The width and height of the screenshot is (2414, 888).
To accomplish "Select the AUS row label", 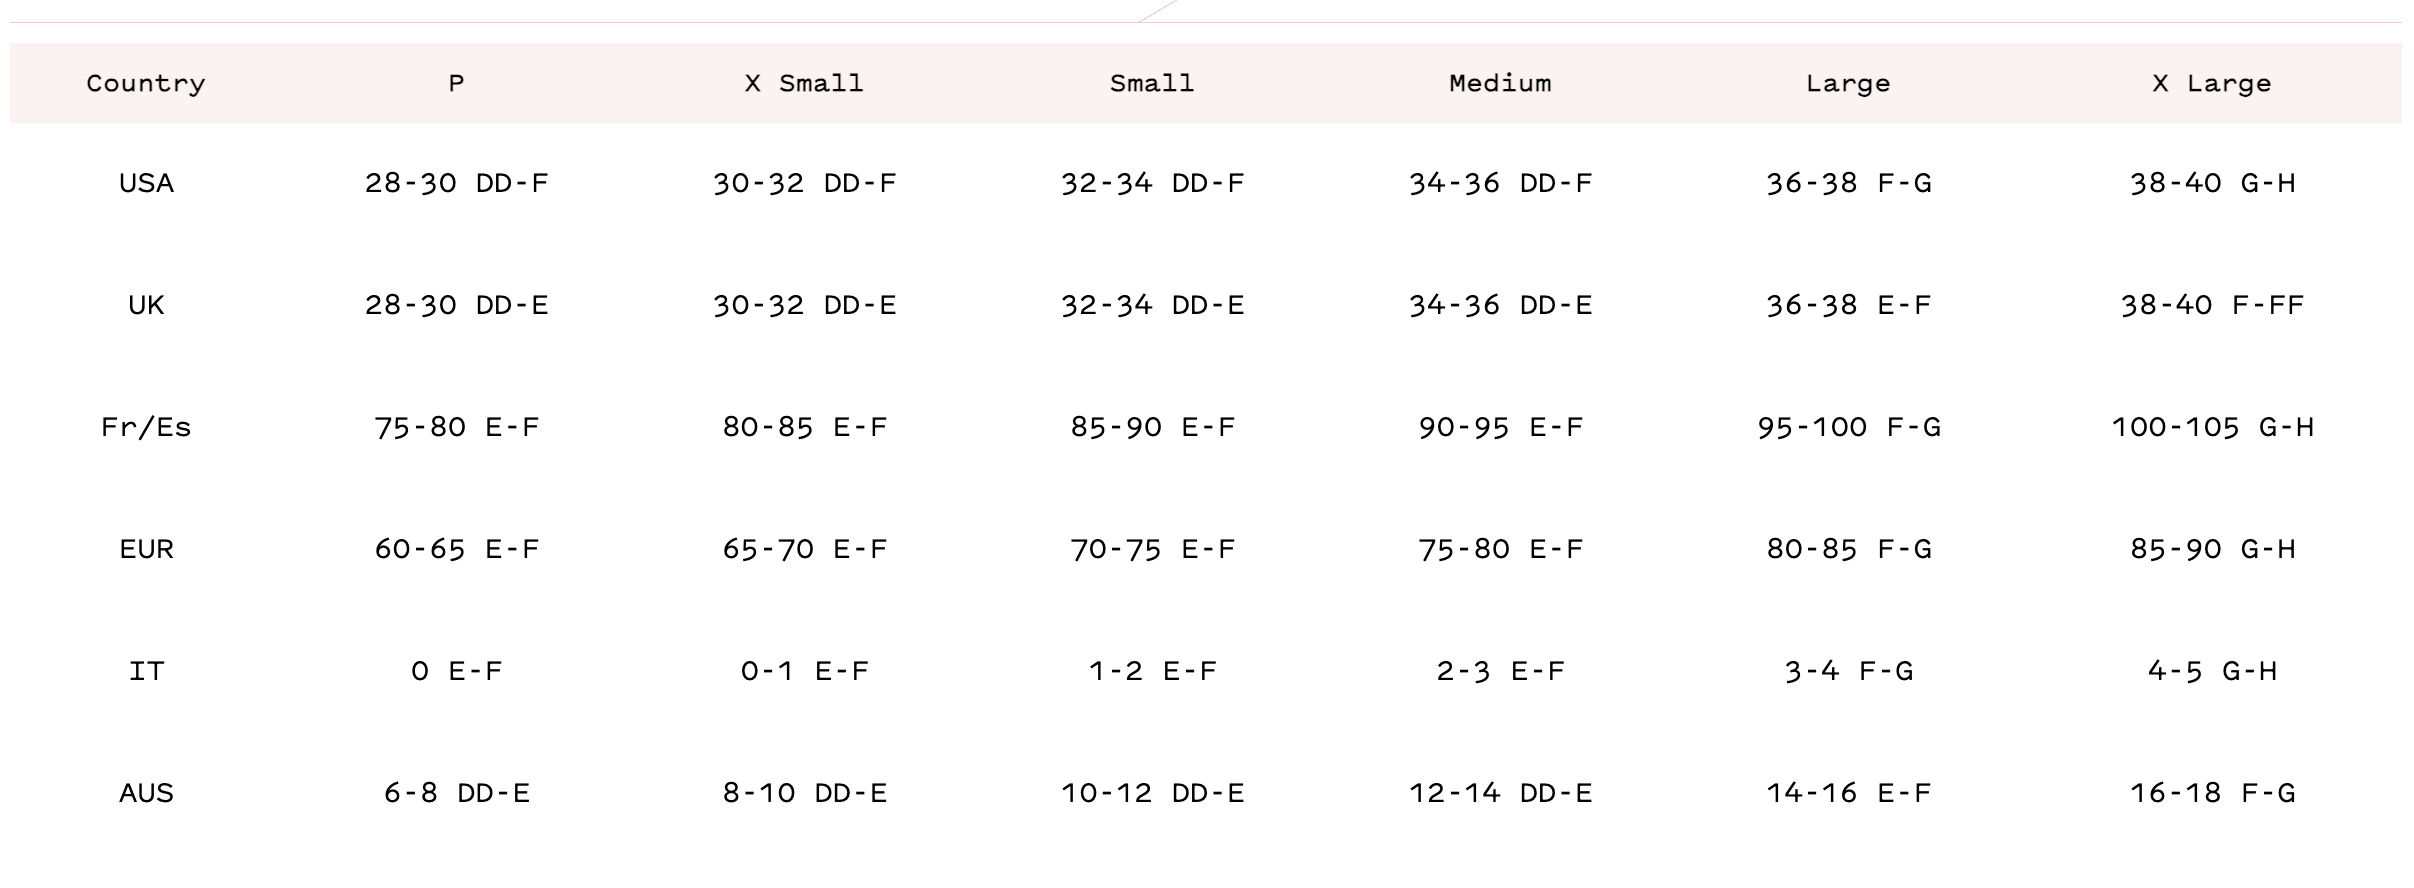I will (x=146, y=793).
